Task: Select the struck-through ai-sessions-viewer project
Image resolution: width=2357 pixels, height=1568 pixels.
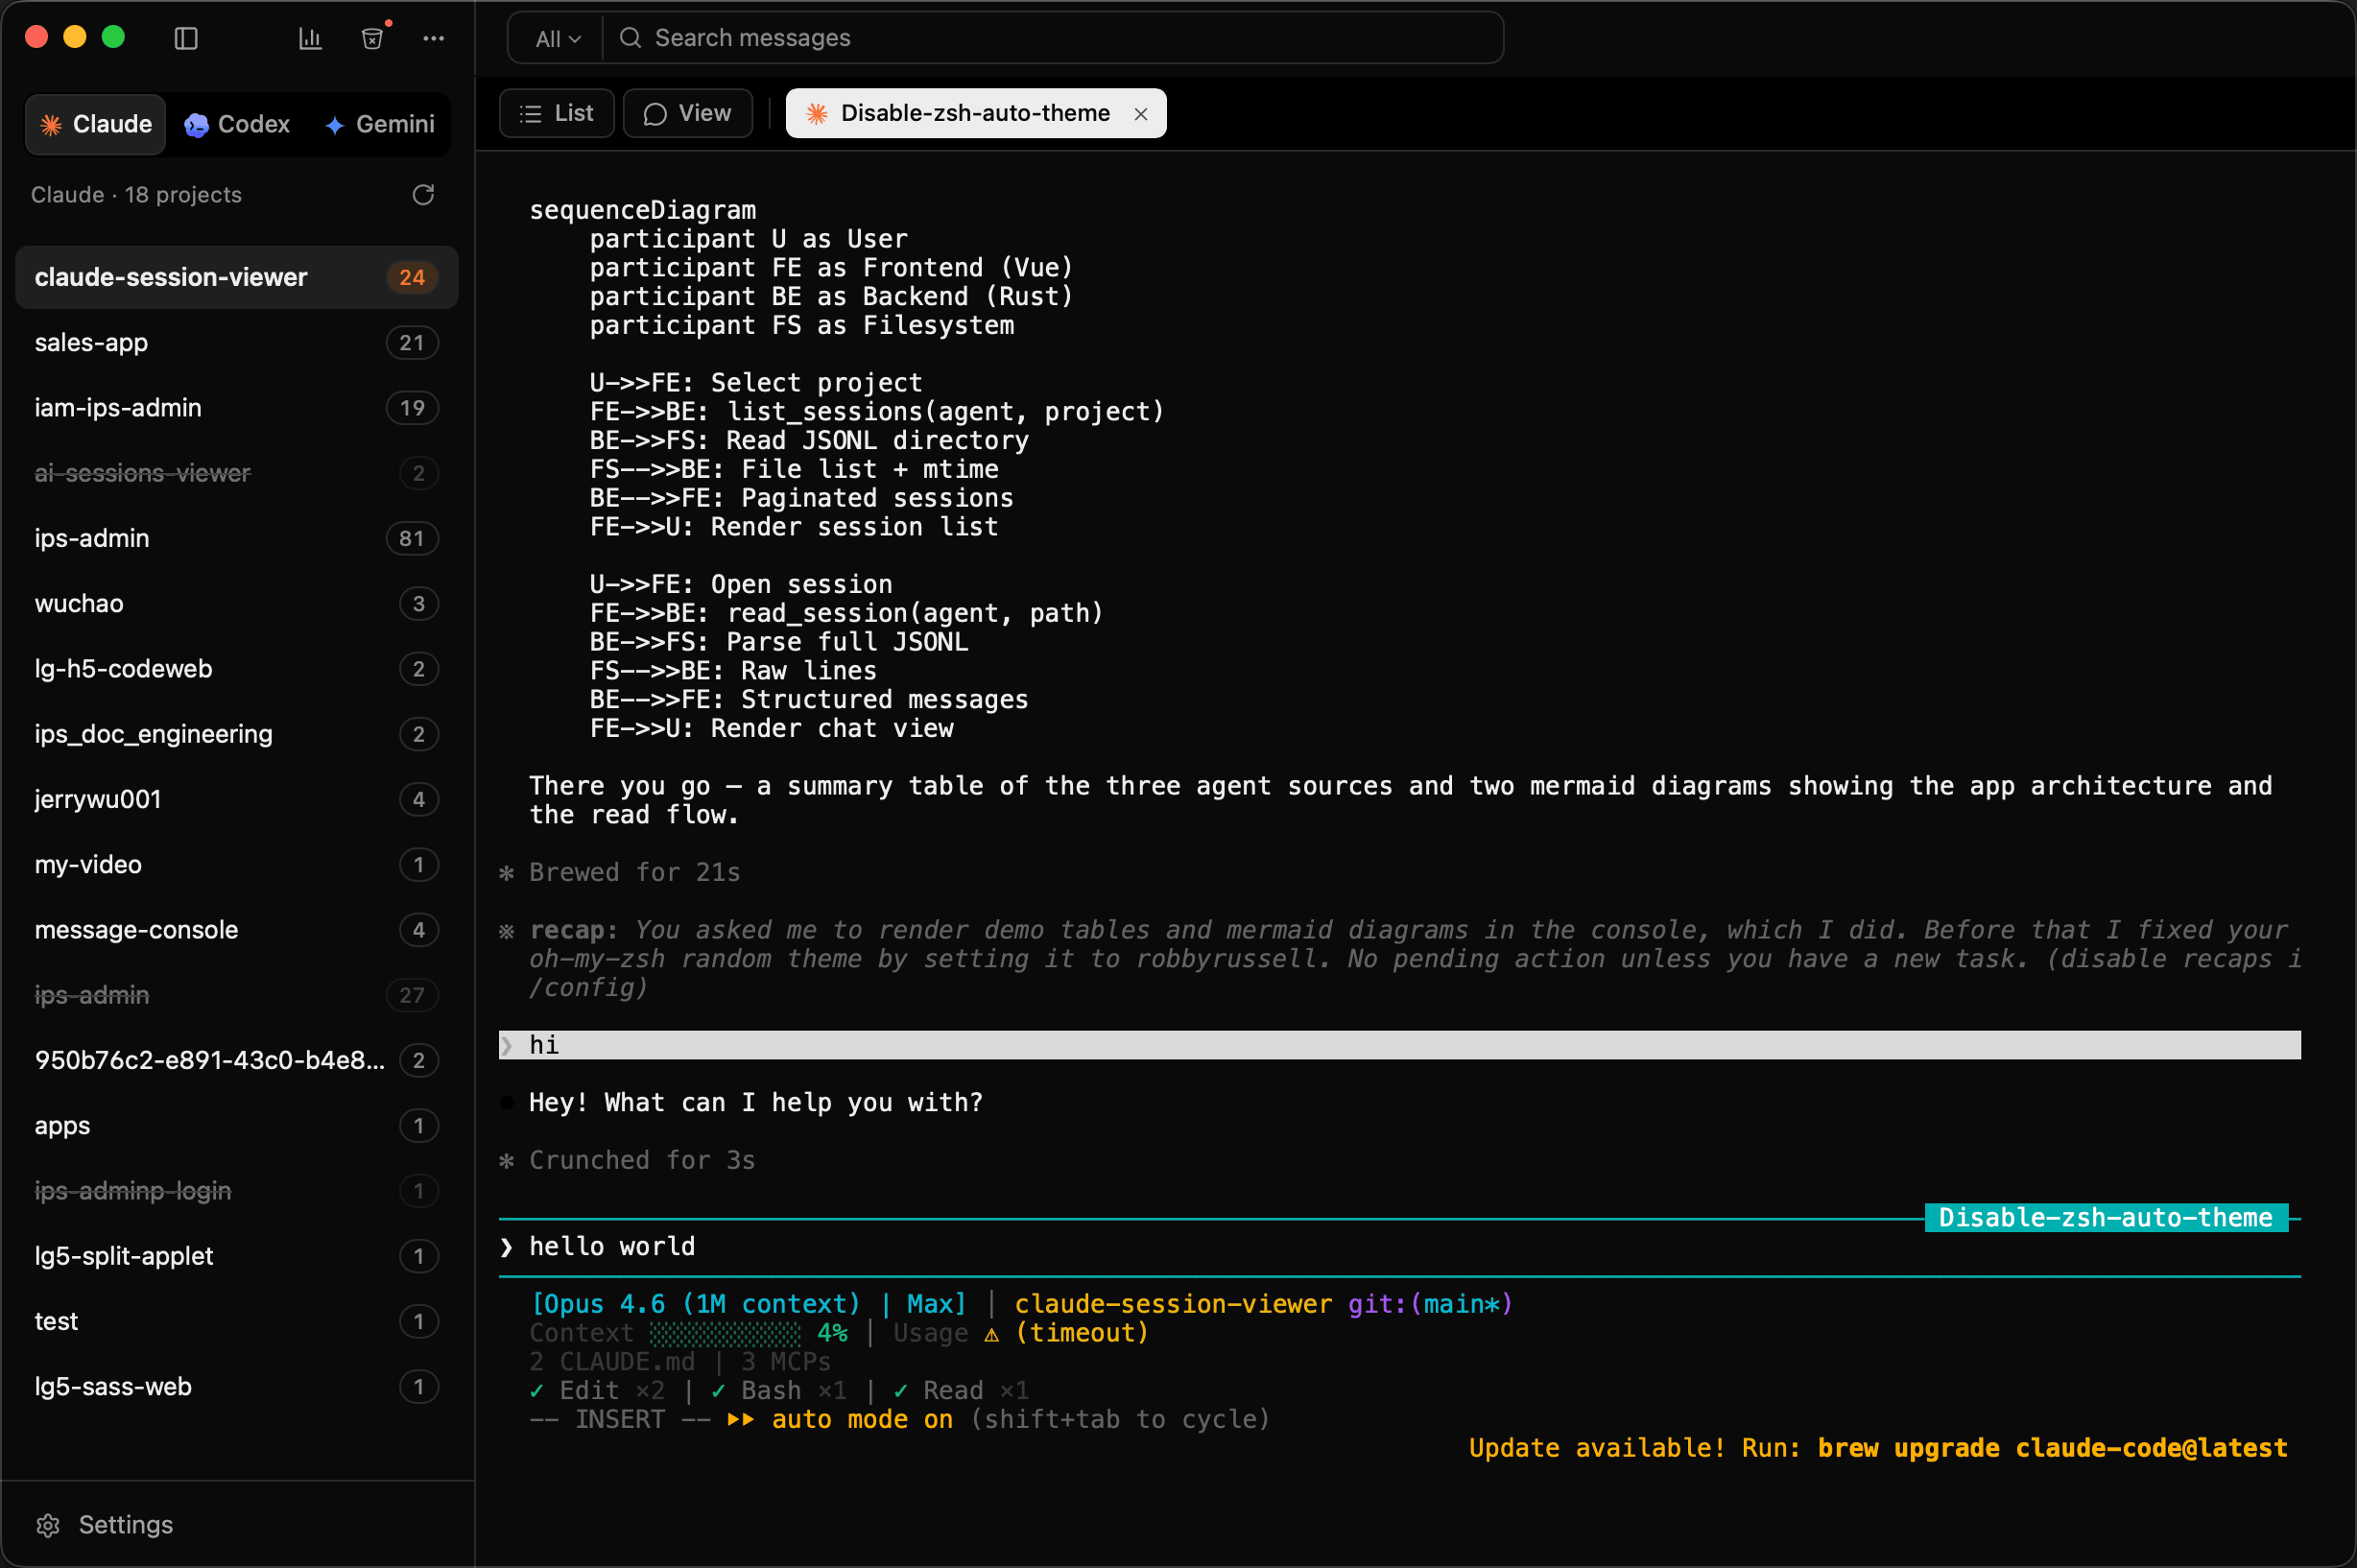Action: click(237, 473)
